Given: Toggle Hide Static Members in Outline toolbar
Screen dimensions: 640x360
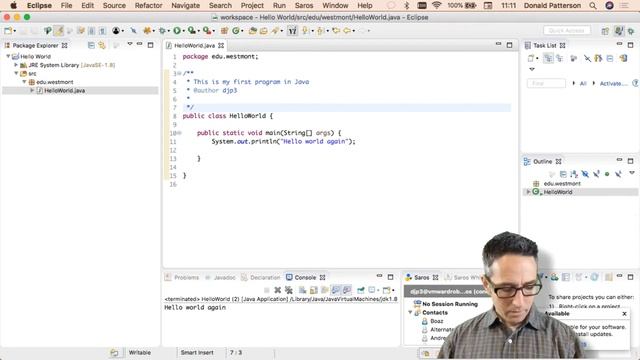Looking at the screenshot, I should [596, 174].
